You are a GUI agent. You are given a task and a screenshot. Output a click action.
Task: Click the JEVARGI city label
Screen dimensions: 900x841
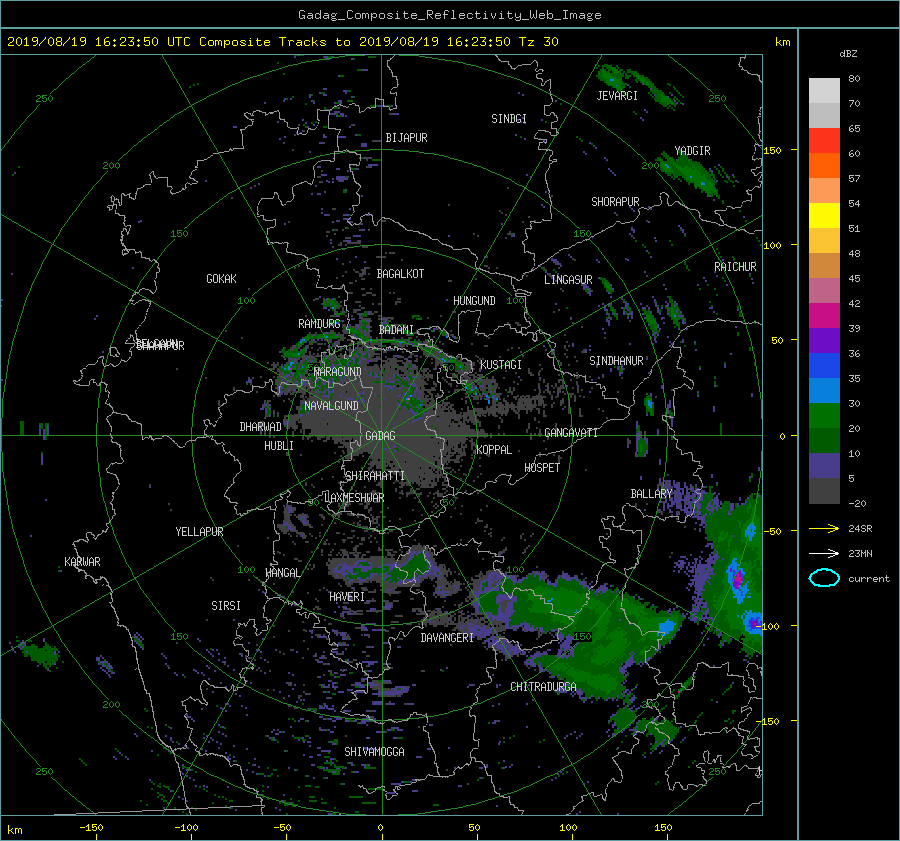617,96
